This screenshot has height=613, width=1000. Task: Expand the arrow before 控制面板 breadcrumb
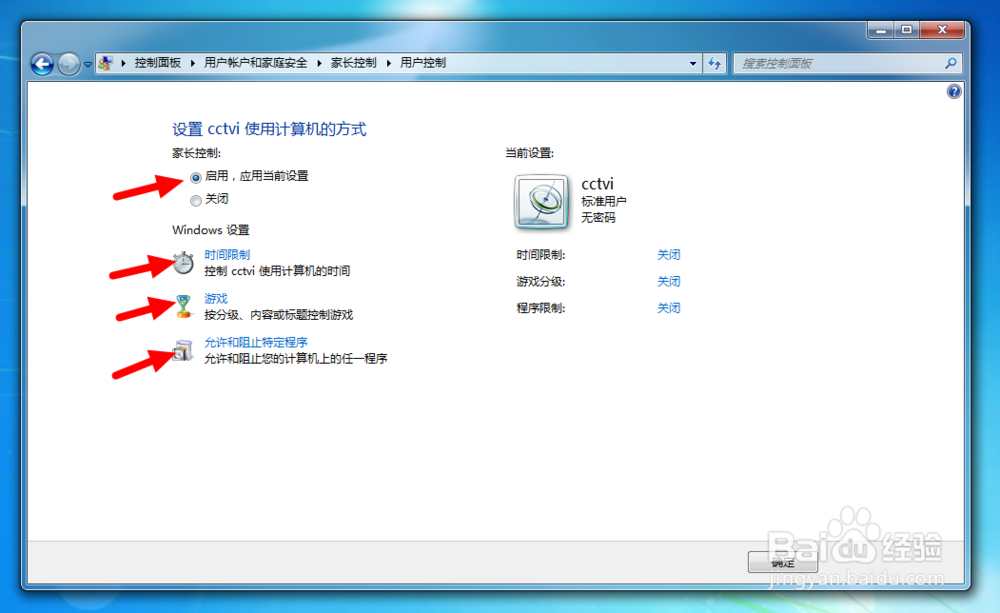[123, 63]
